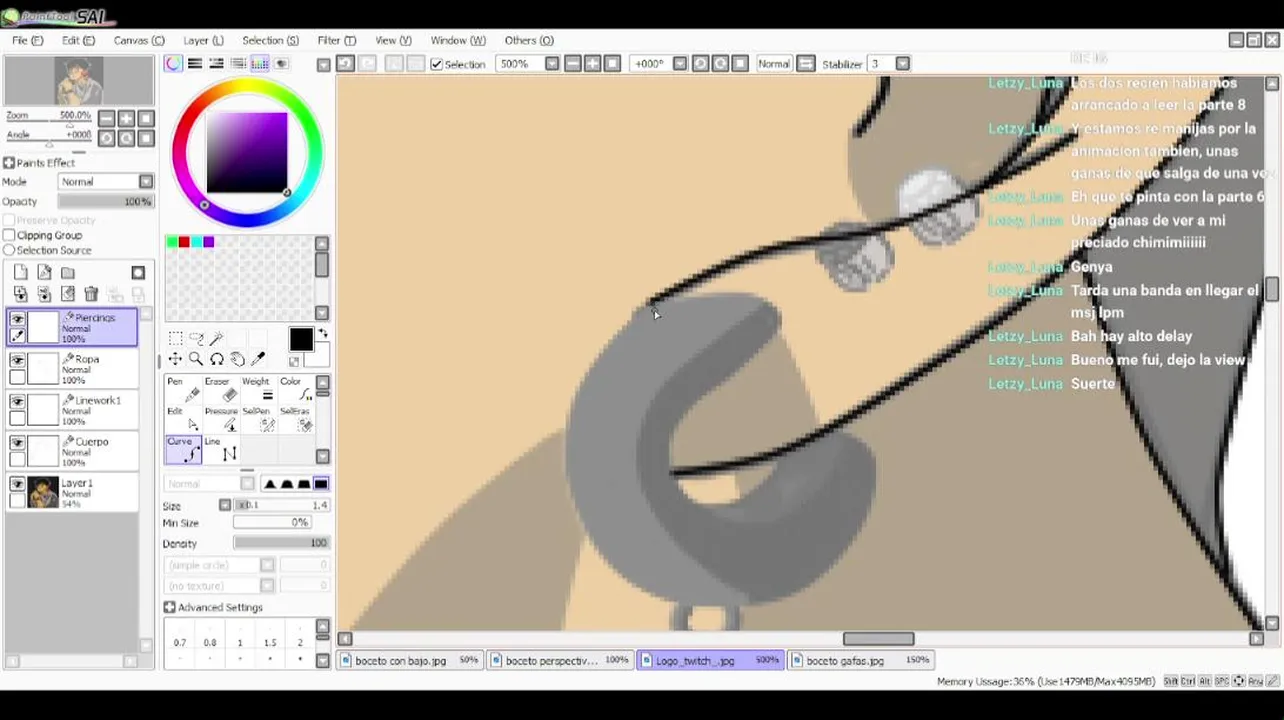
Task: Show the color wheel panel
Action: (174, 63)
